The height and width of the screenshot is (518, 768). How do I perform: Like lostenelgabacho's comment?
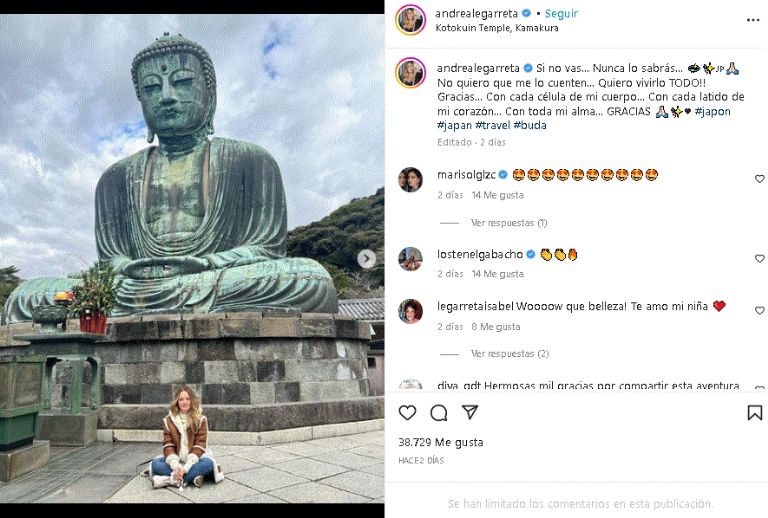coord(759,259)
